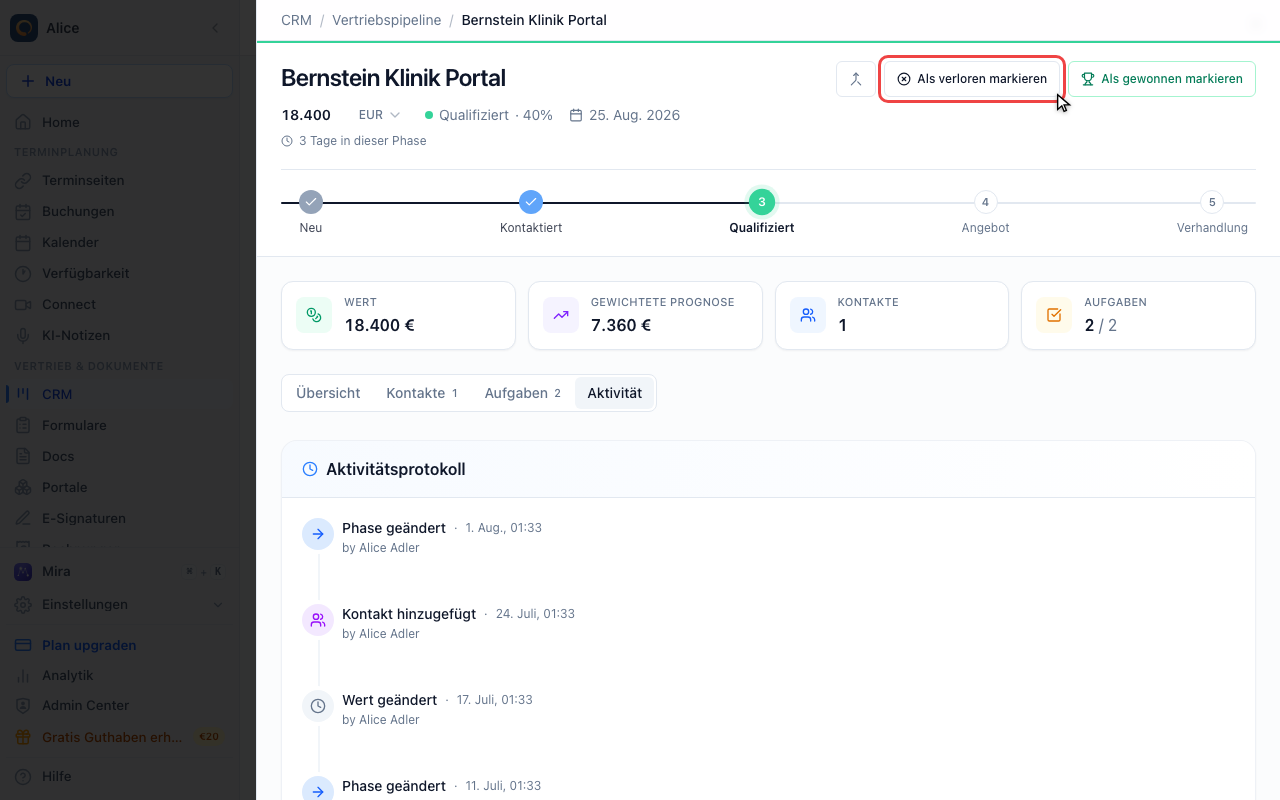Click the merge deal icon button
This screenshot has width=1280, height=800.
(x=855, y=79)
